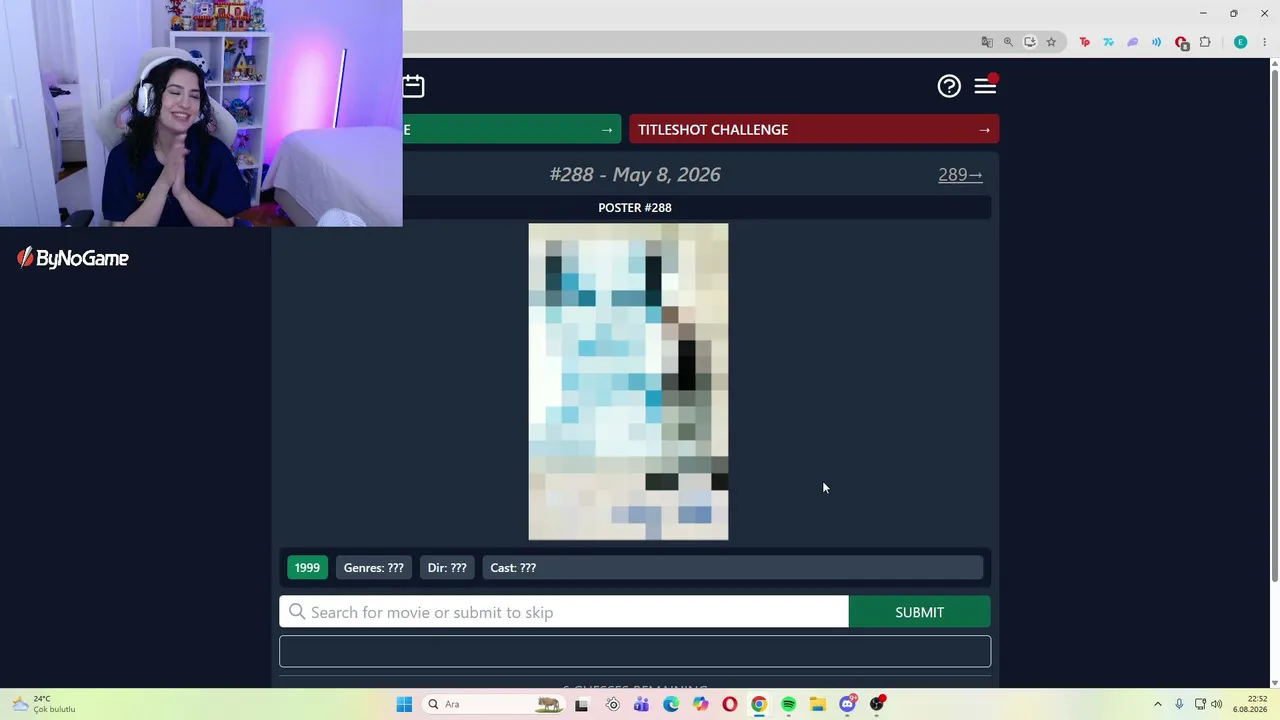Click the movie search input field

(x=564, y=612)
